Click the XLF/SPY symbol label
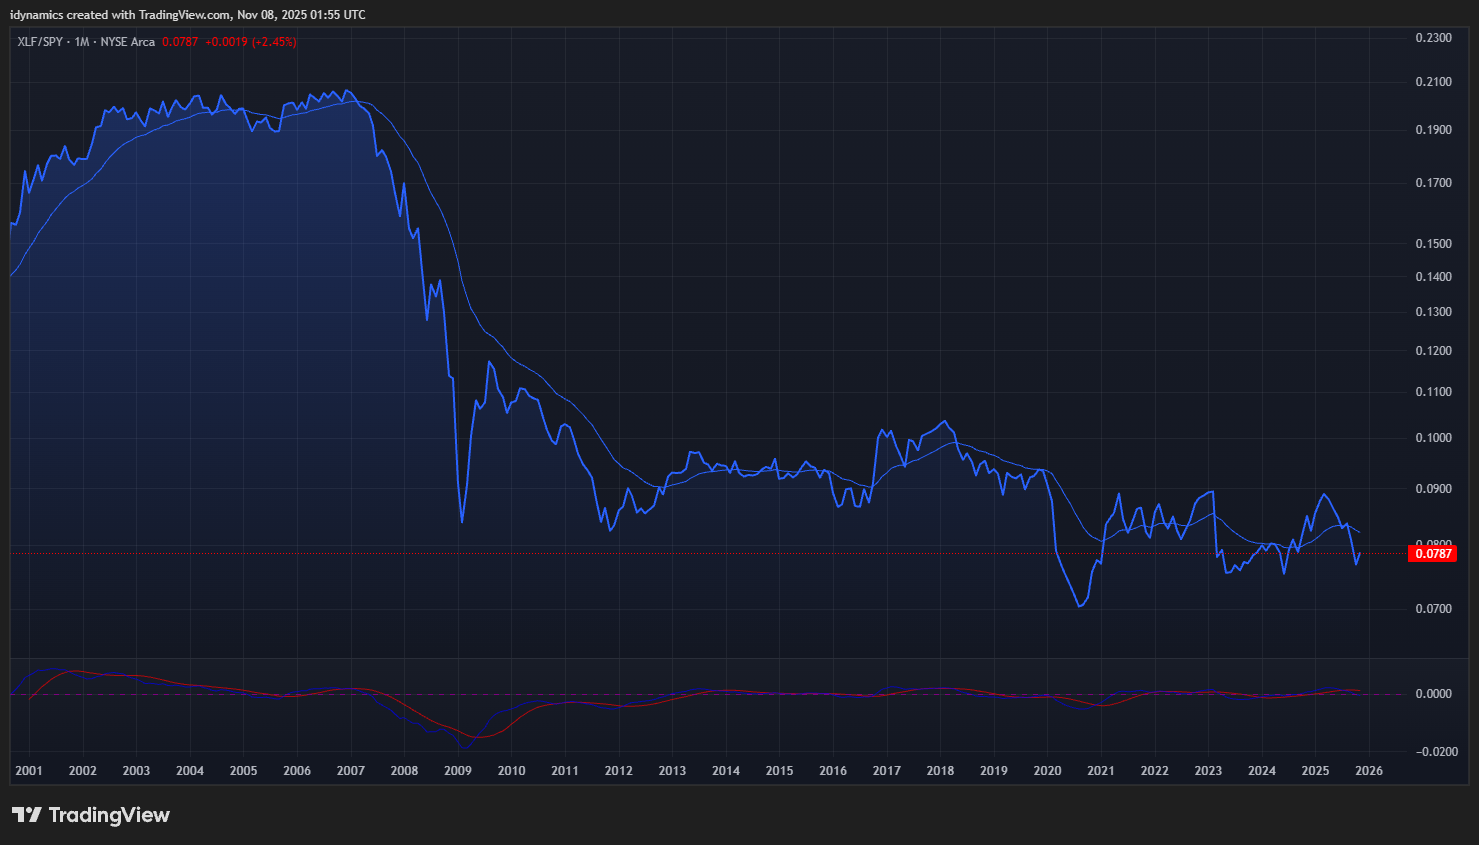 pos(40,42)
